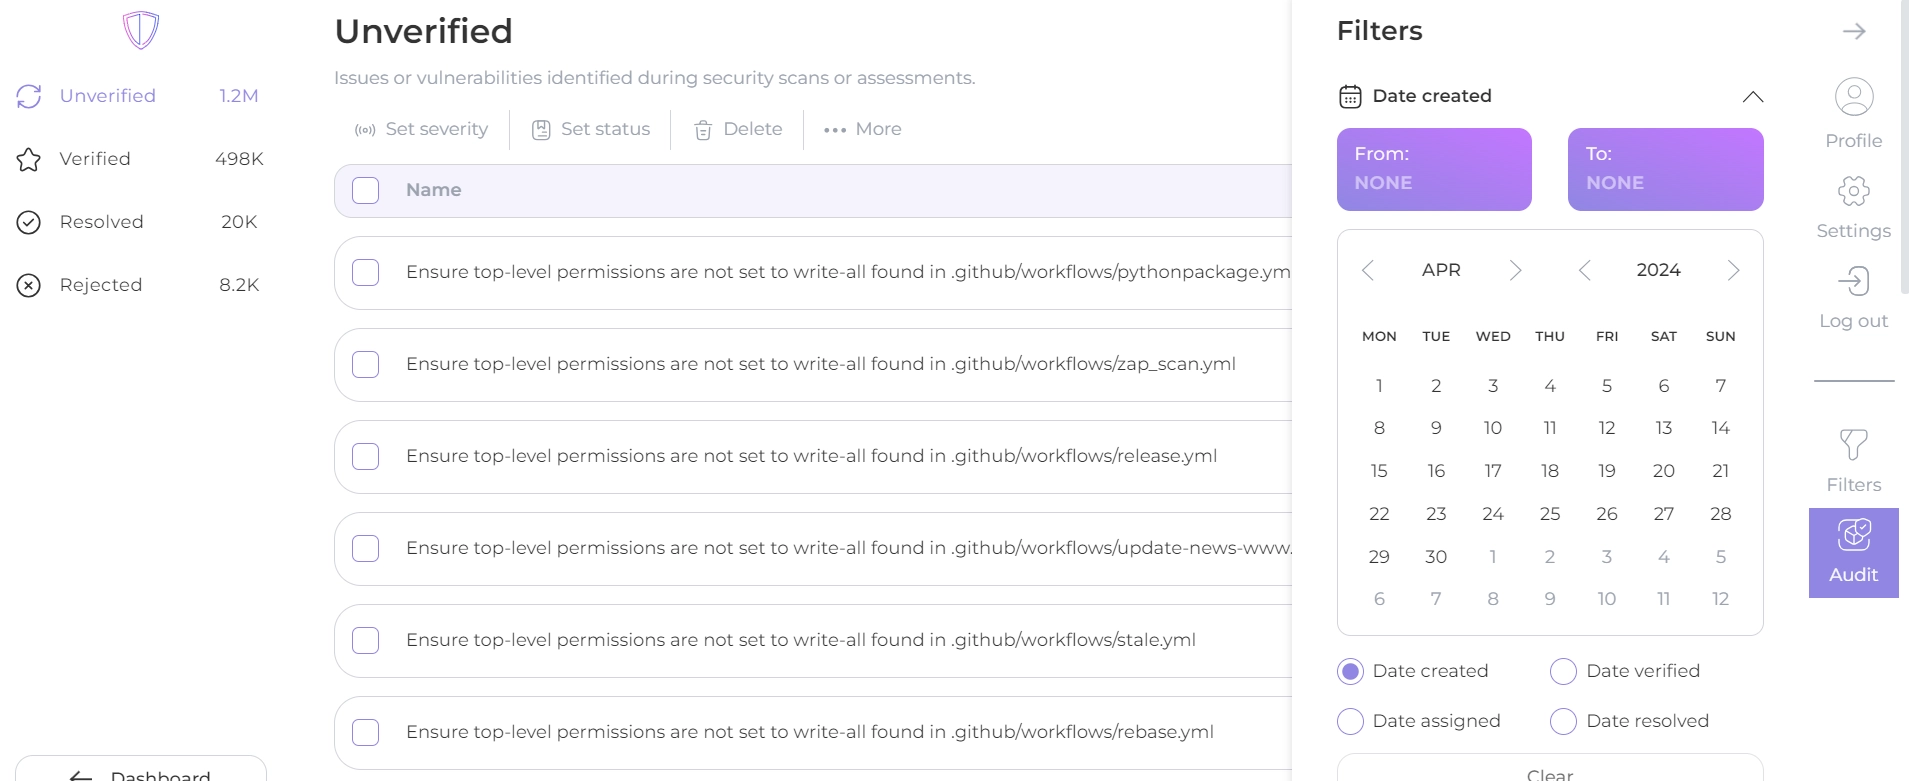Click the Log out icon
This screenshot has height=781, width=1909.
tap(1853, 281)
